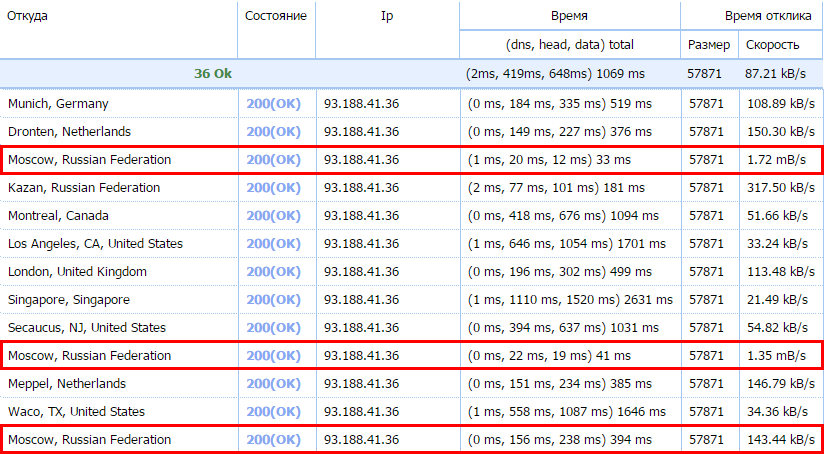Viewport: 824px width, 454px height.
Task: Click the IP address in Meppel, Netherlands row
Action: click(362, 384)
